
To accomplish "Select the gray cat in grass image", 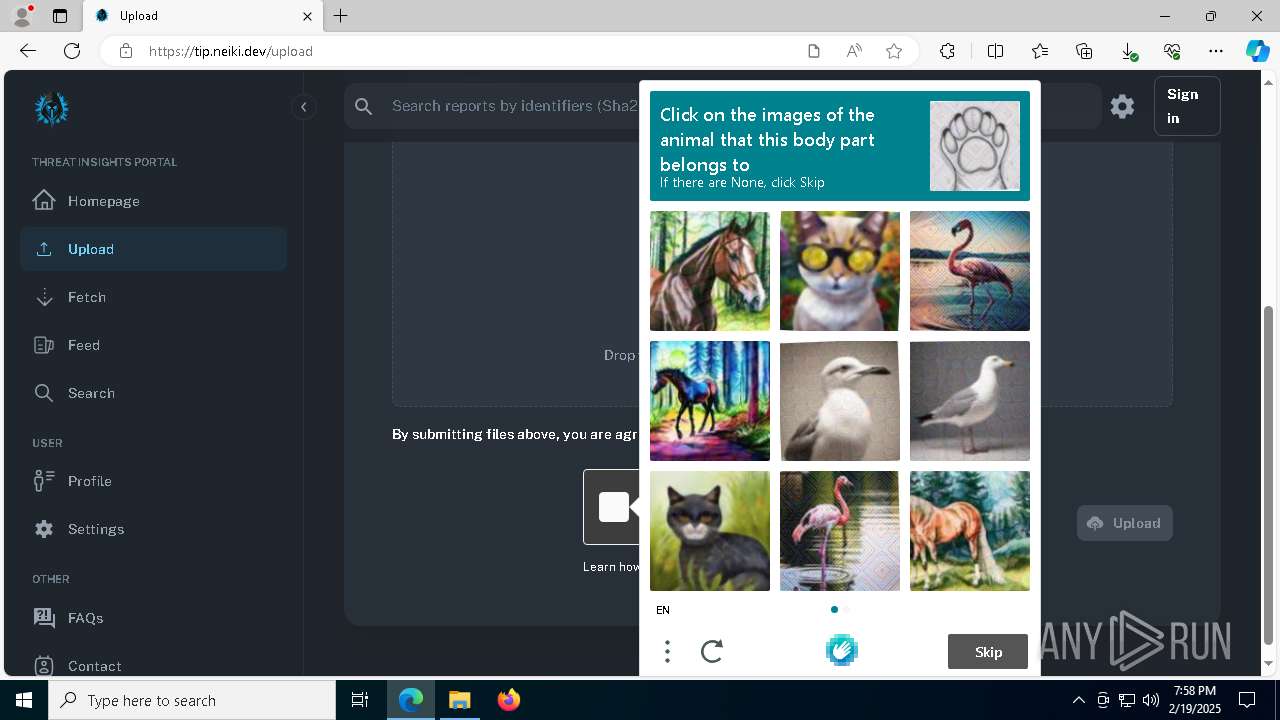I will 710,531.
